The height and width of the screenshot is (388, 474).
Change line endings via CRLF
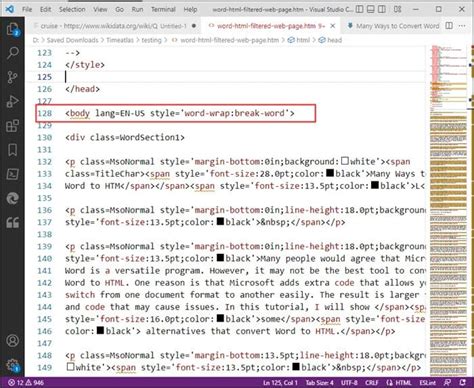coord(372,383)
